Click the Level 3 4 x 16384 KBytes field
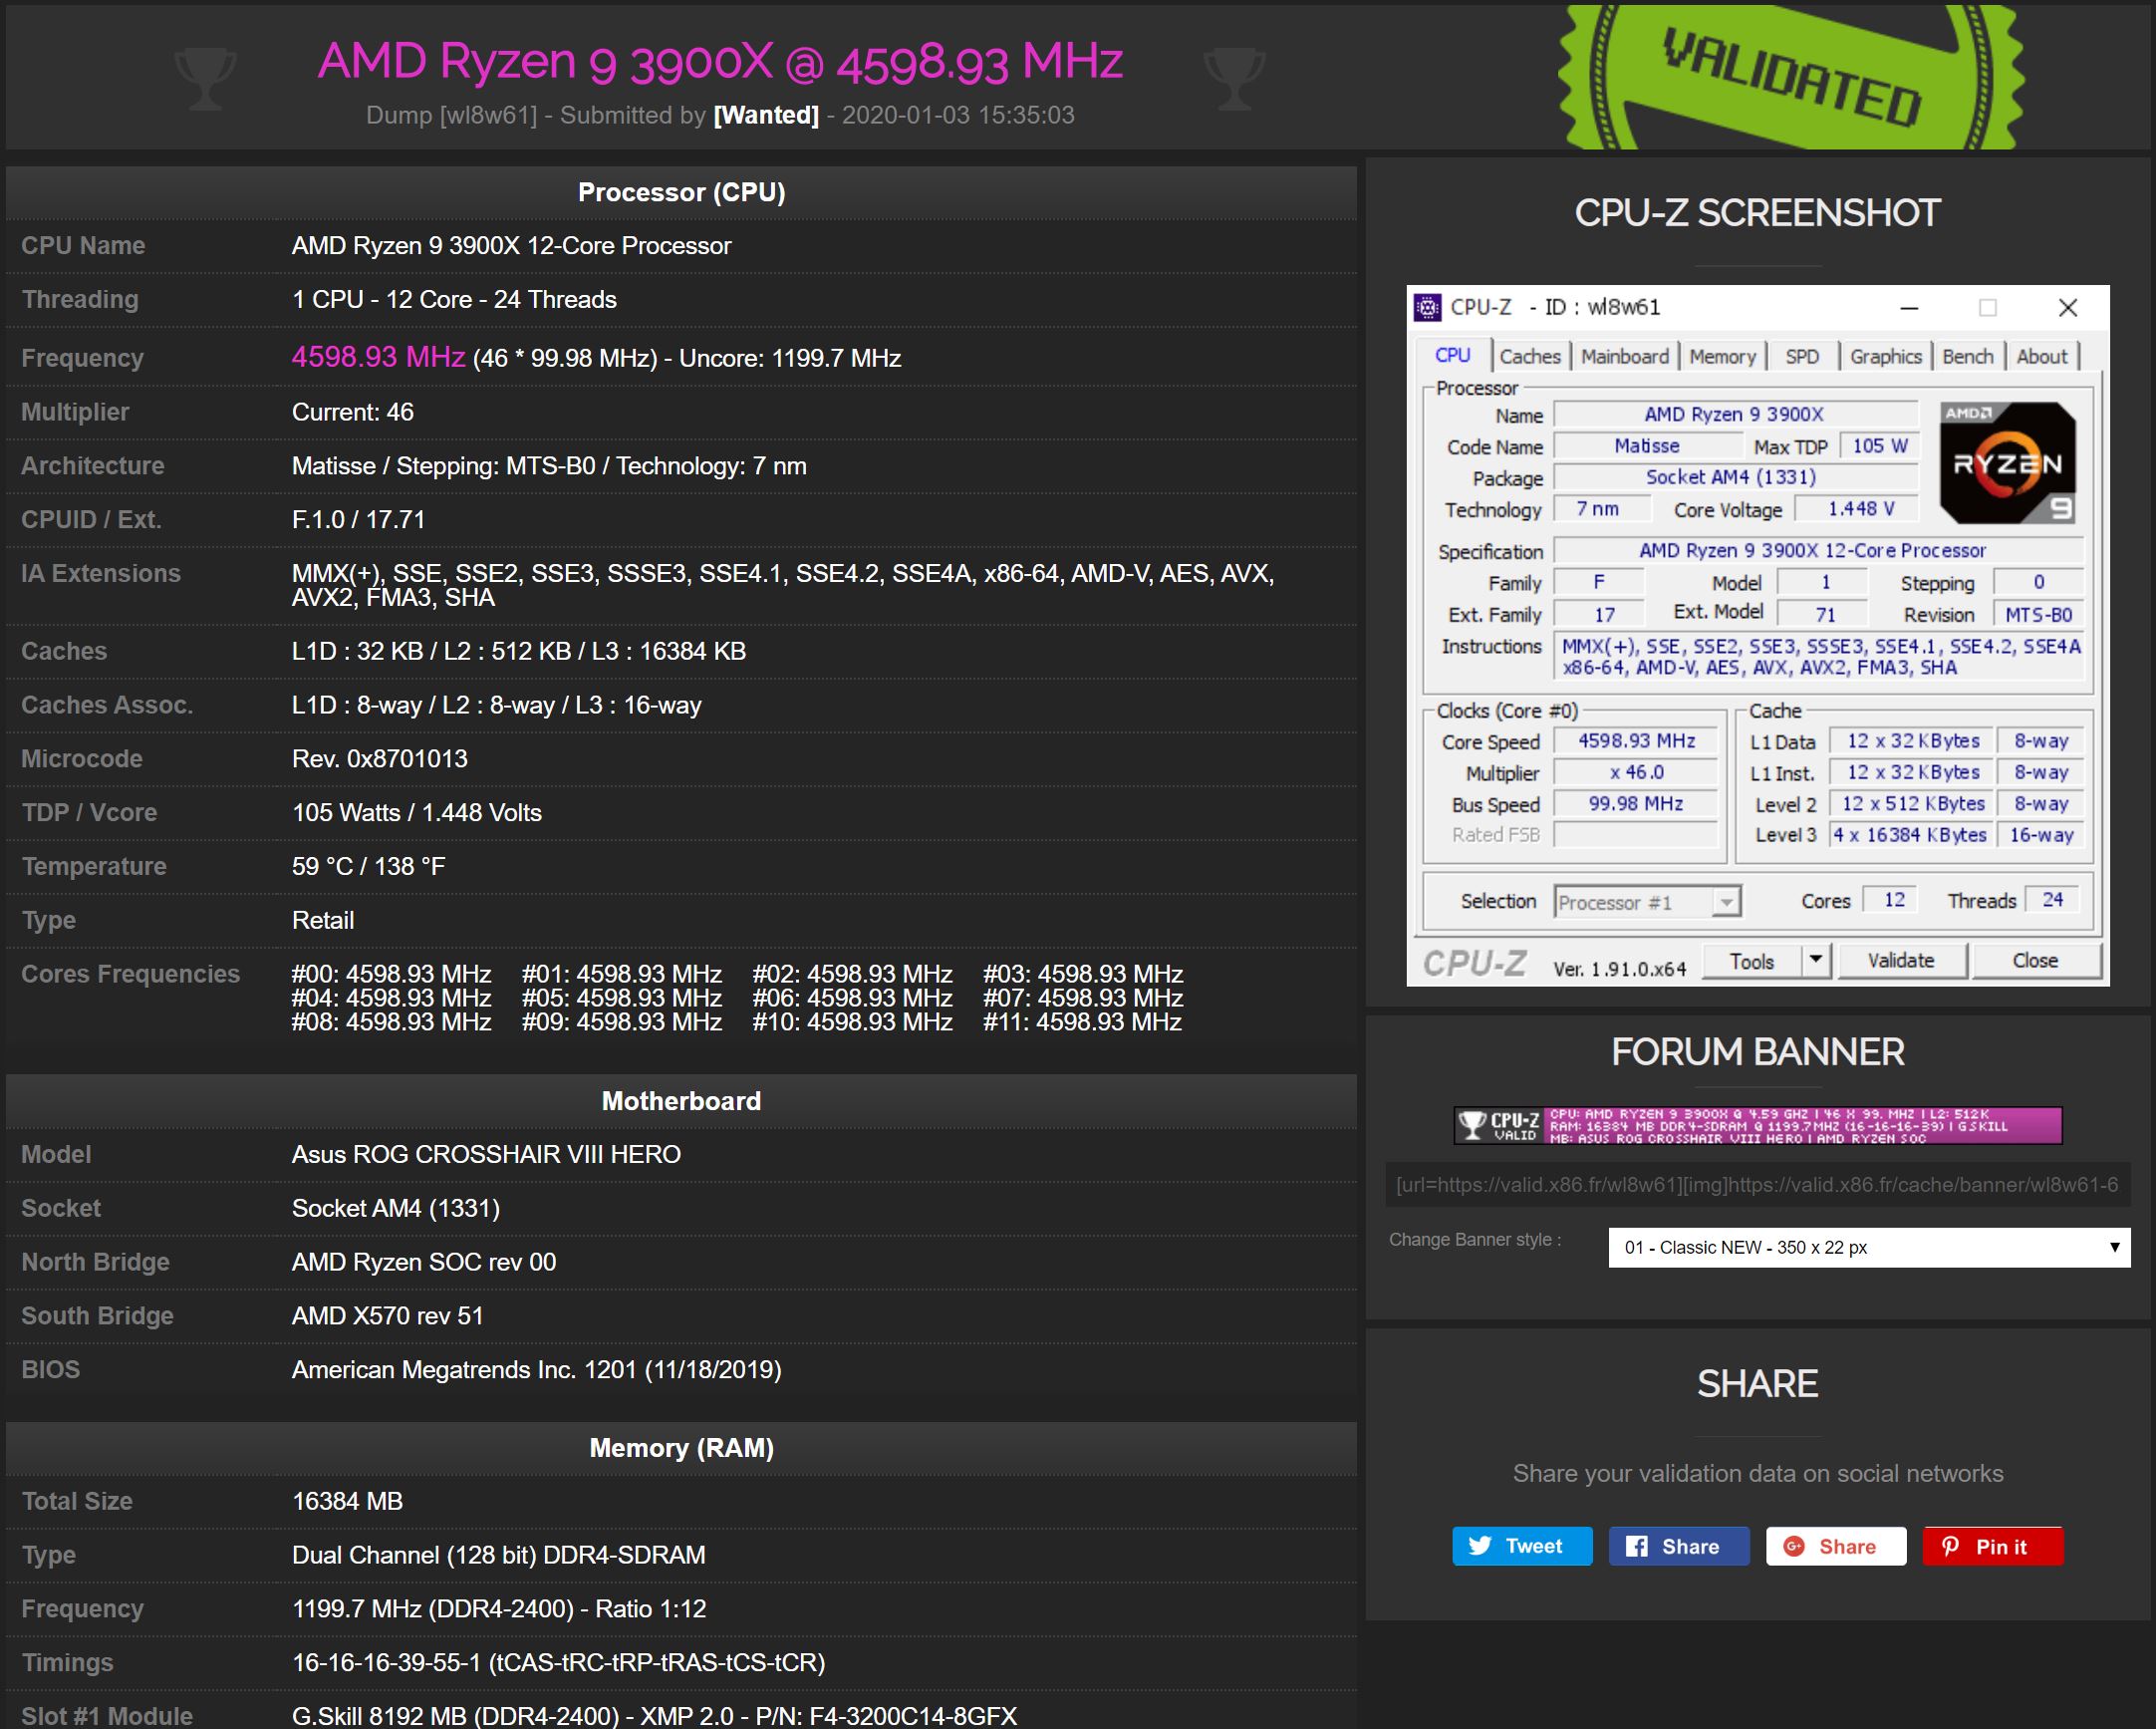Viewport: 2156px width, 1729px height. tap(1910, 835)
